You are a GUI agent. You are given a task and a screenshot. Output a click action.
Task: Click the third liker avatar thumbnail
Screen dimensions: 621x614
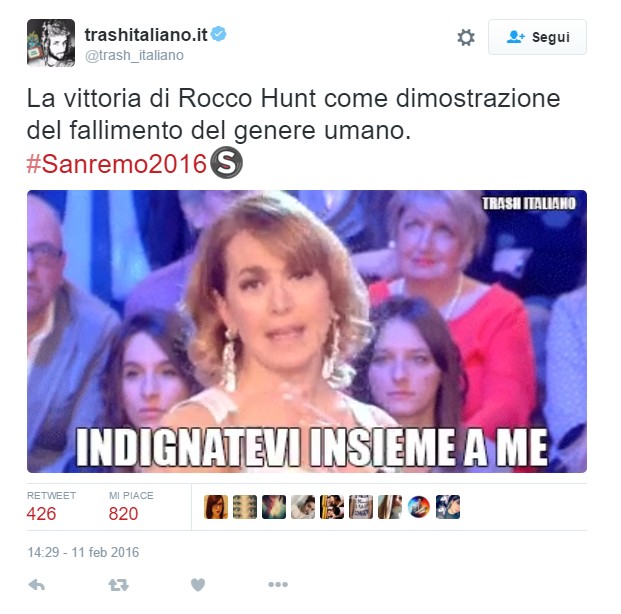(274, 507)
